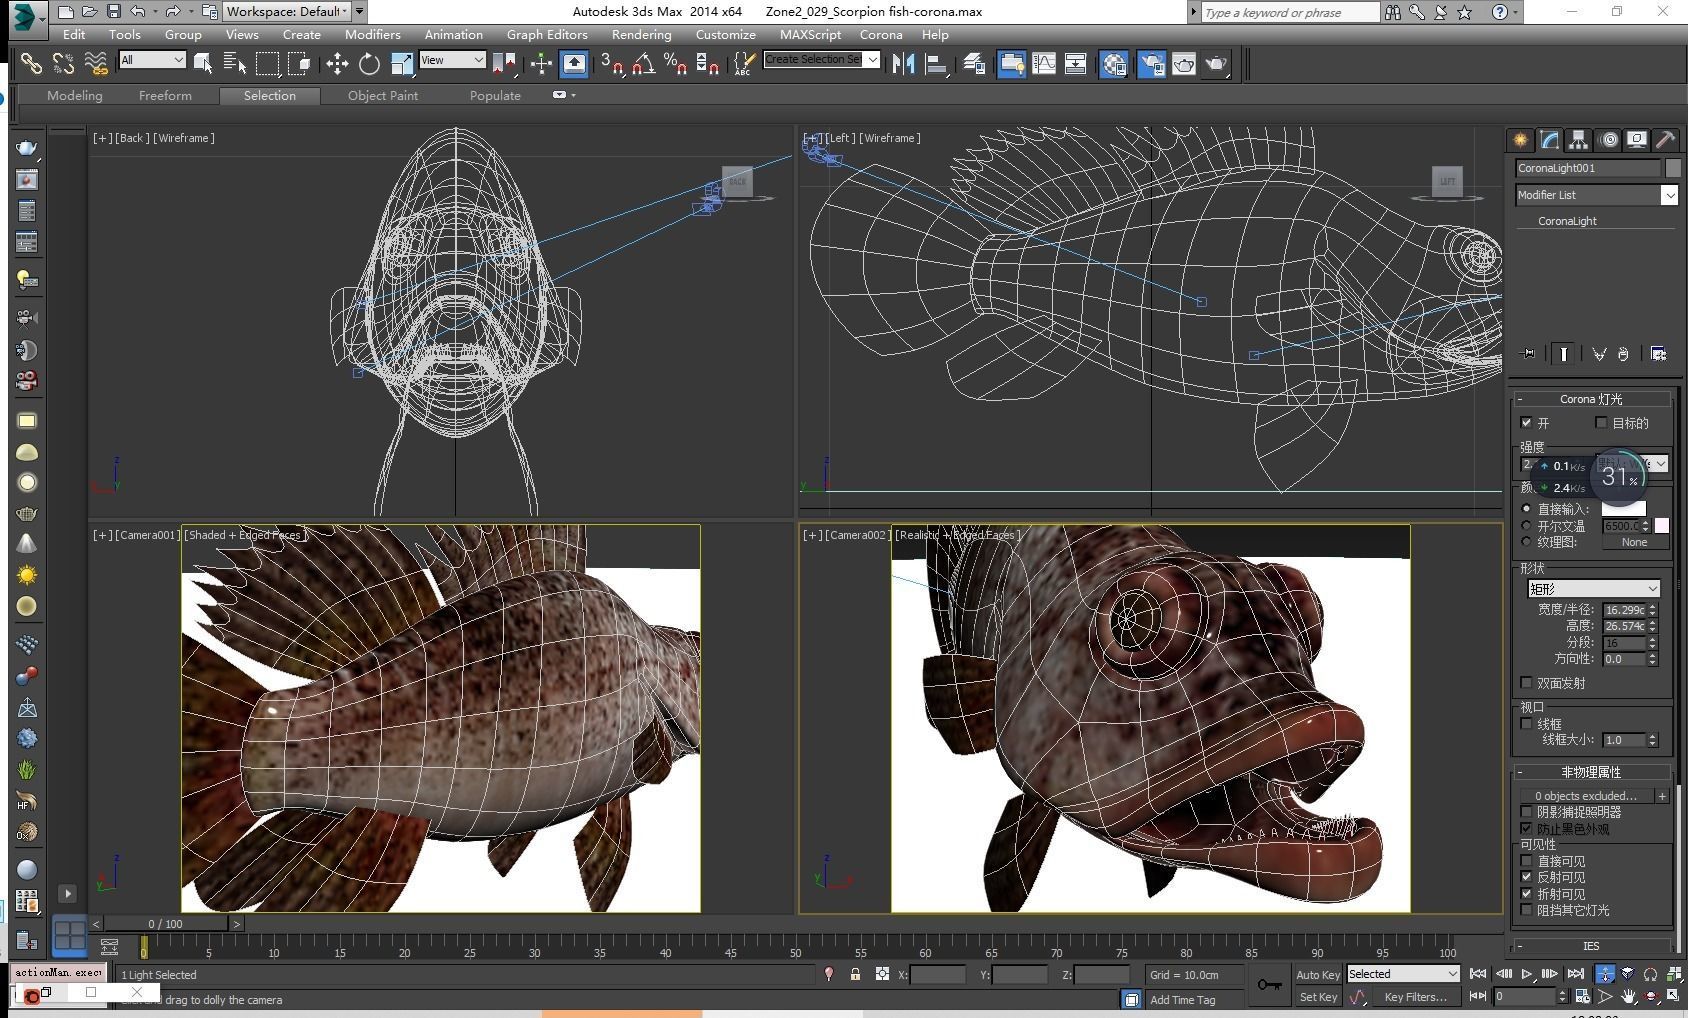The width and height of the screenshot is (1688, 1018).
Task: Click the Maximize Viewport Toggle icon
Action: click(x=1675, y=996)
